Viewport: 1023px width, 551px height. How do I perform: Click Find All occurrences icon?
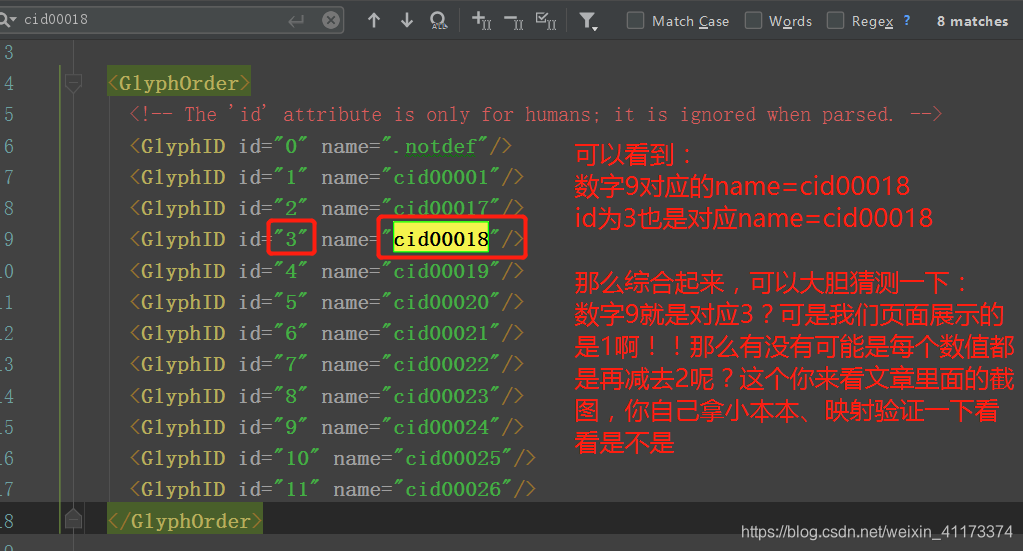click(439, 20)
